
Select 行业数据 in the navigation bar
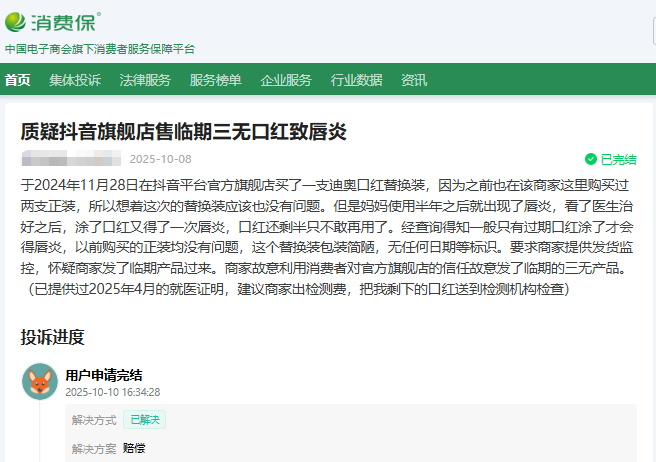pyautogui.click(x=356, y=80)
